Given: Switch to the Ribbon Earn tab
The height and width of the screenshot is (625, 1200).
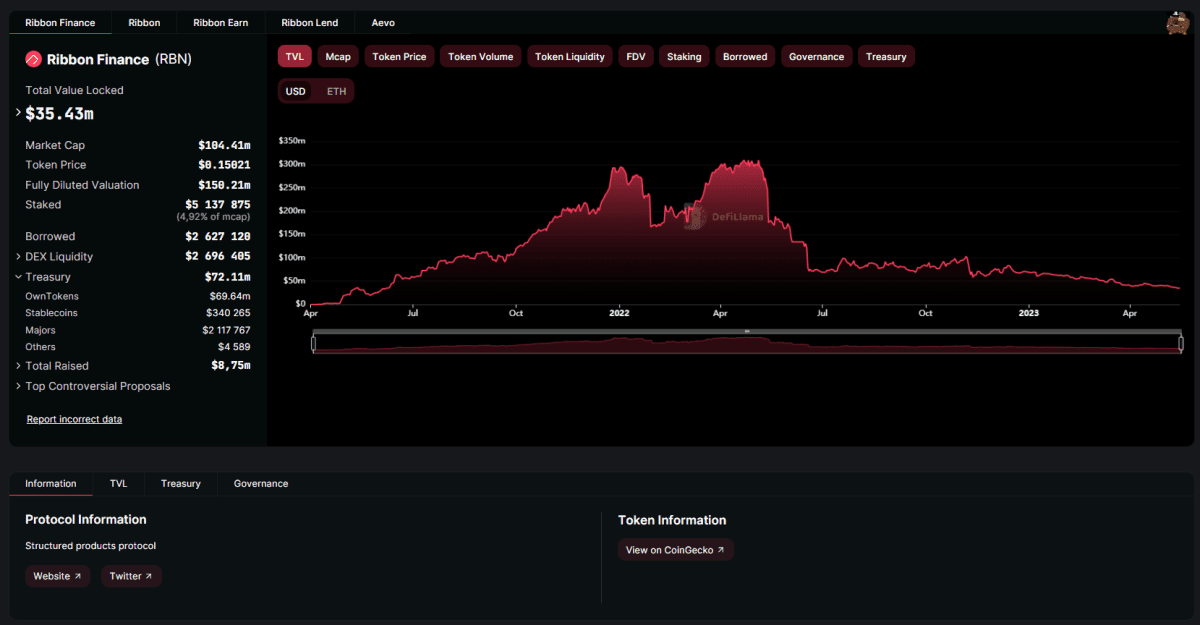Looking at the screenshot, I should (220, 22).
